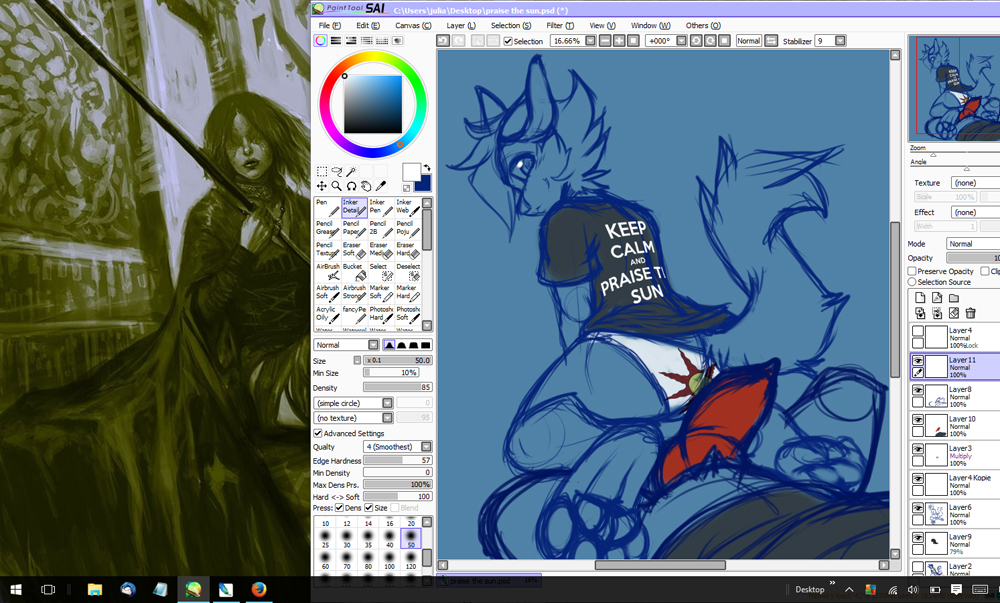Pick the Eyedropper color picker tool

[x=381, y=186]
